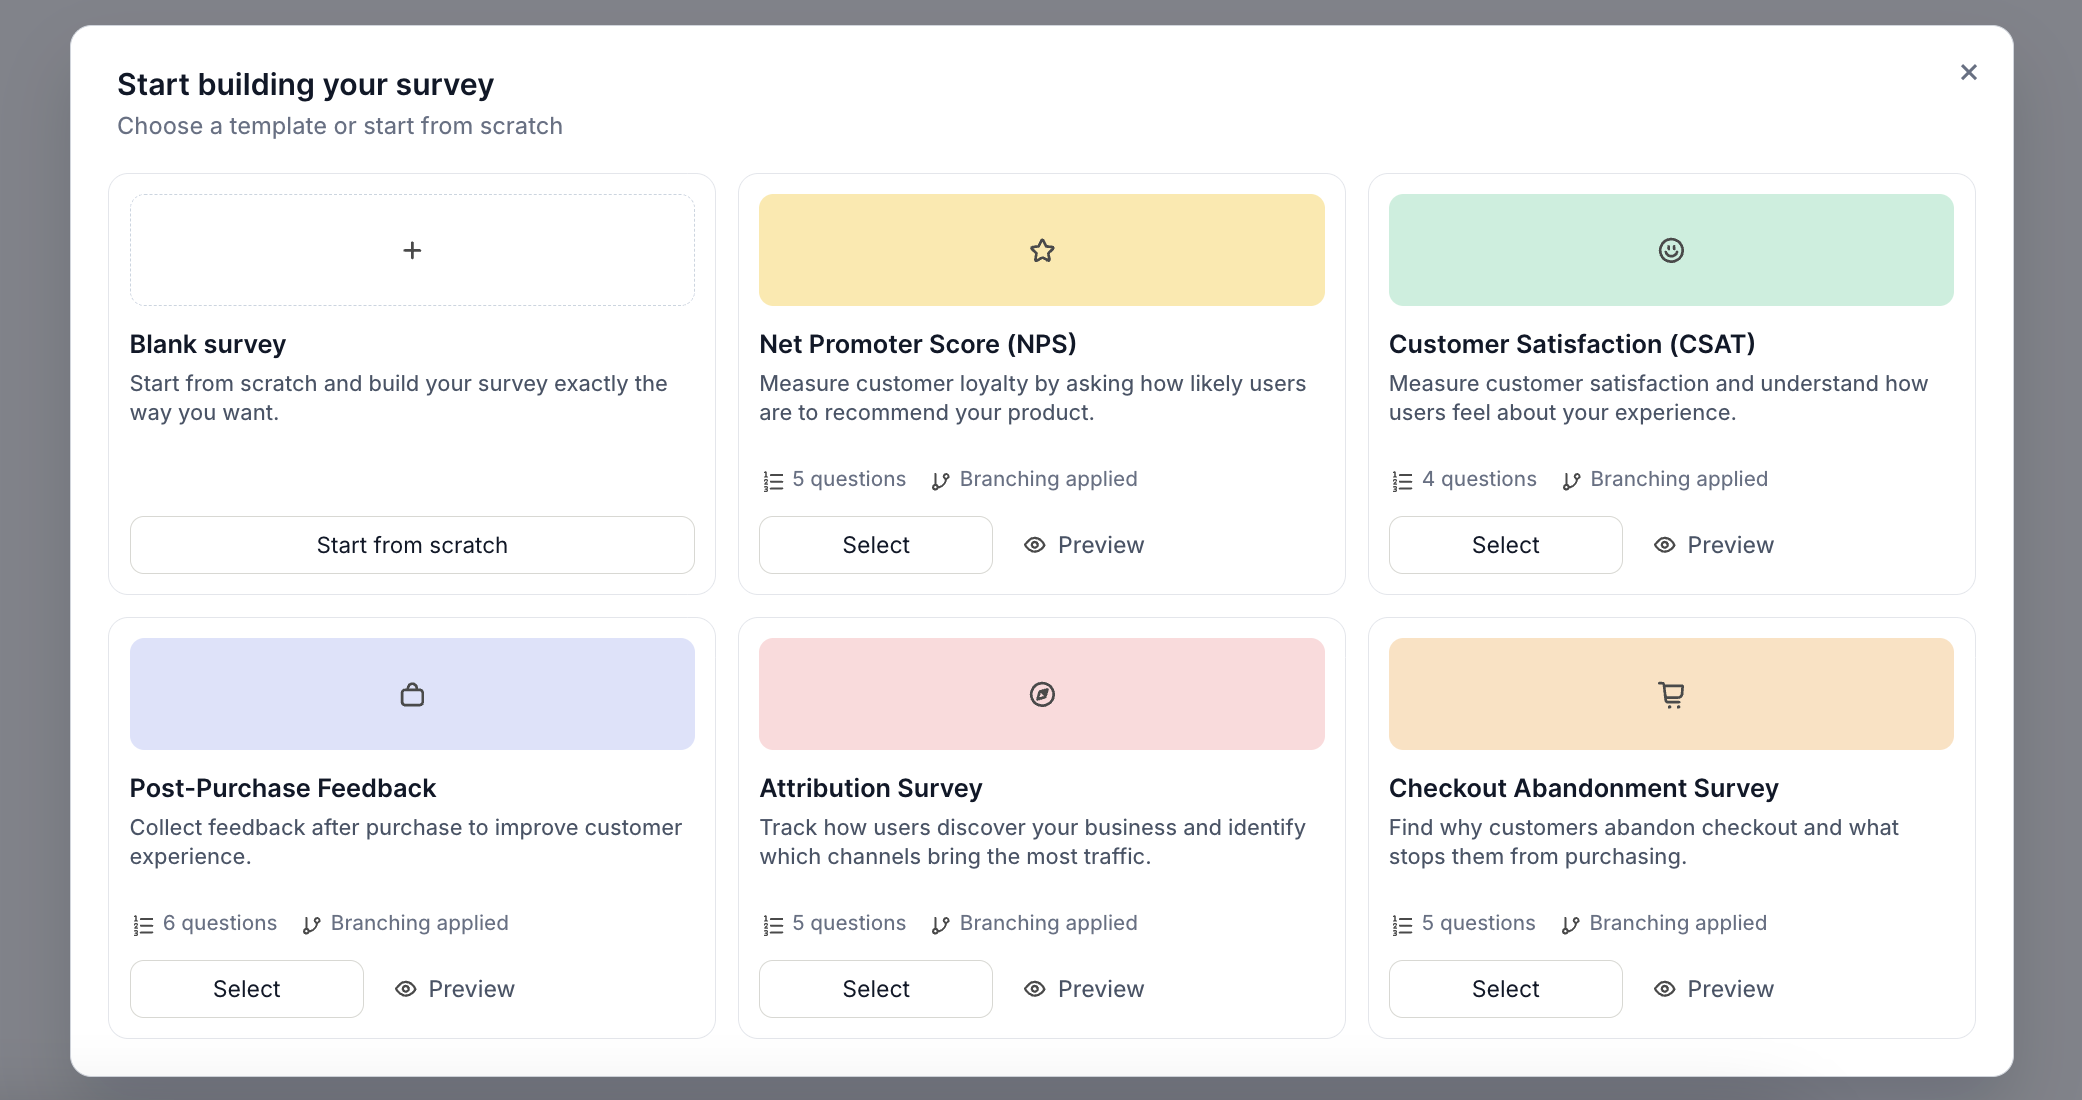Preview the Checkout Abandonment Survey
This screenshot has height=1100, width=2082.
(x=1713, y=989)
